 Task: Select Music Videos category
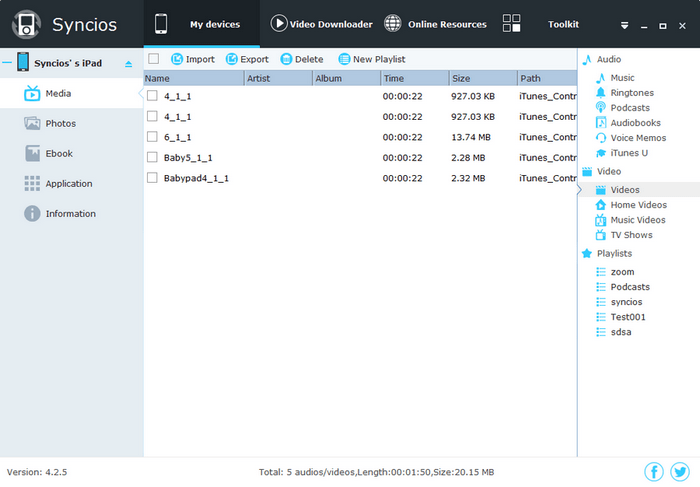coord(637,220)
